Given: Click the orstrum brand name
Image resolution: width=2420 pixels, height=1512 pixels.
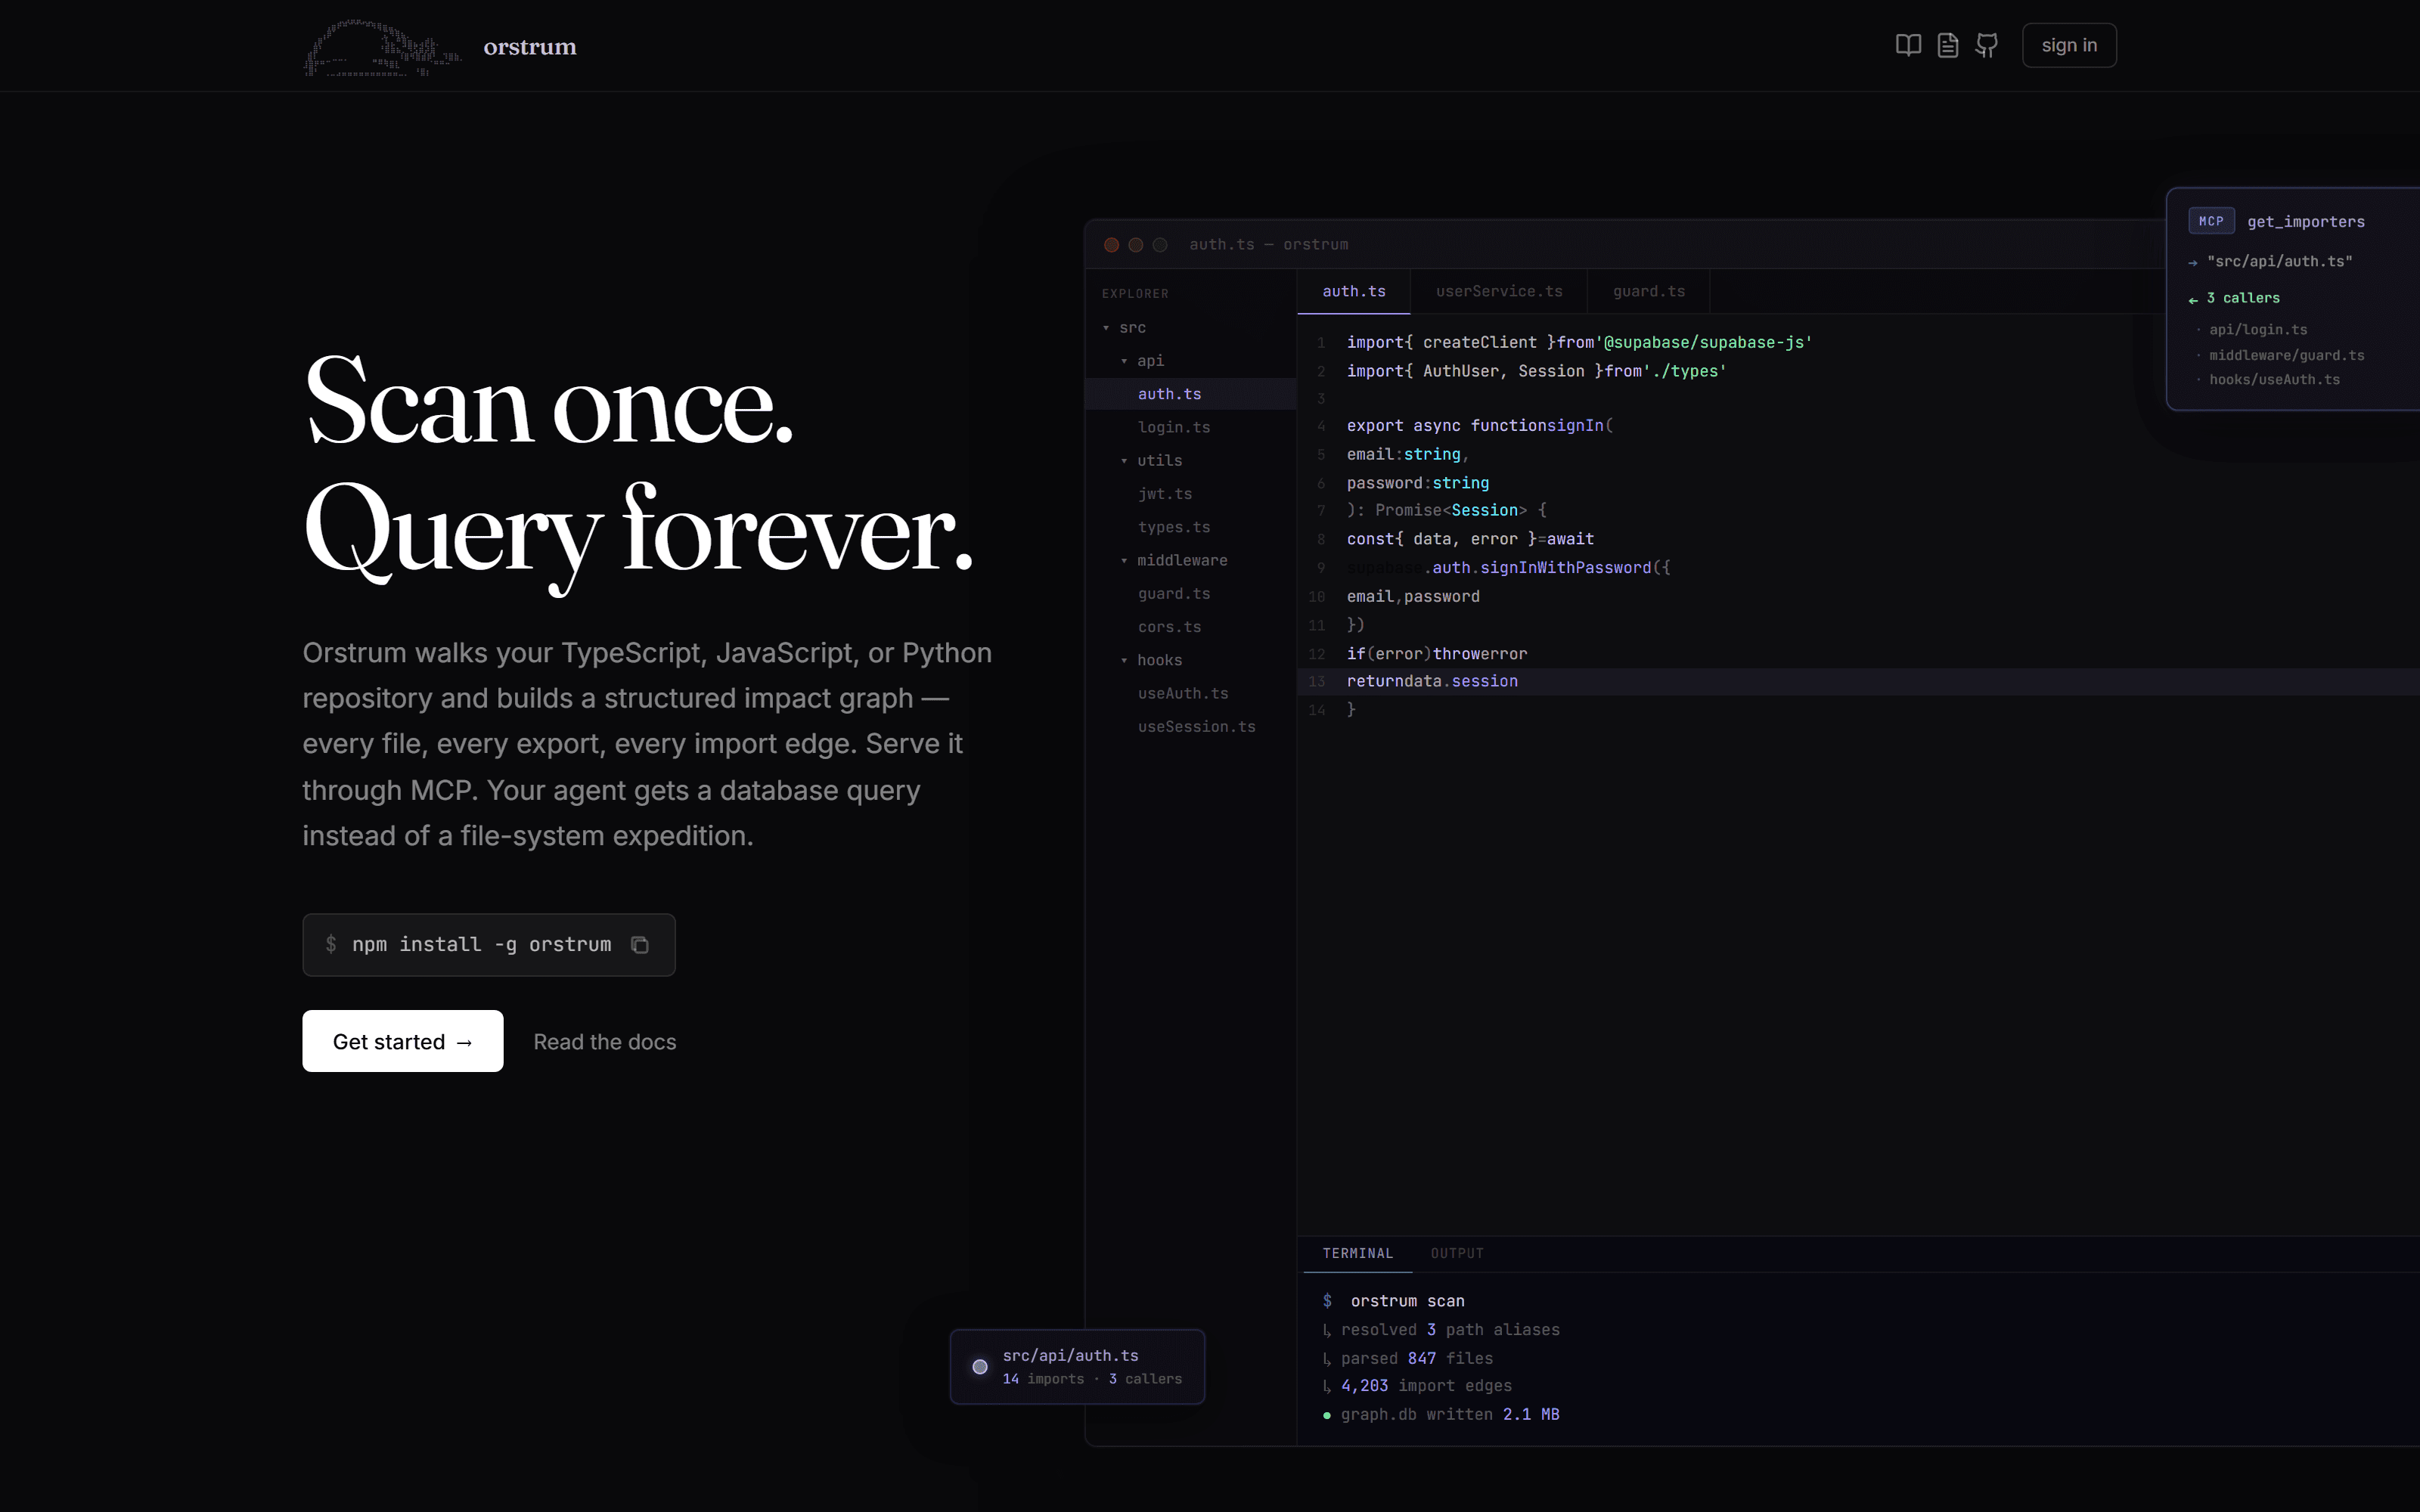Looking at the screenshot, I should [x=530, y=47].
